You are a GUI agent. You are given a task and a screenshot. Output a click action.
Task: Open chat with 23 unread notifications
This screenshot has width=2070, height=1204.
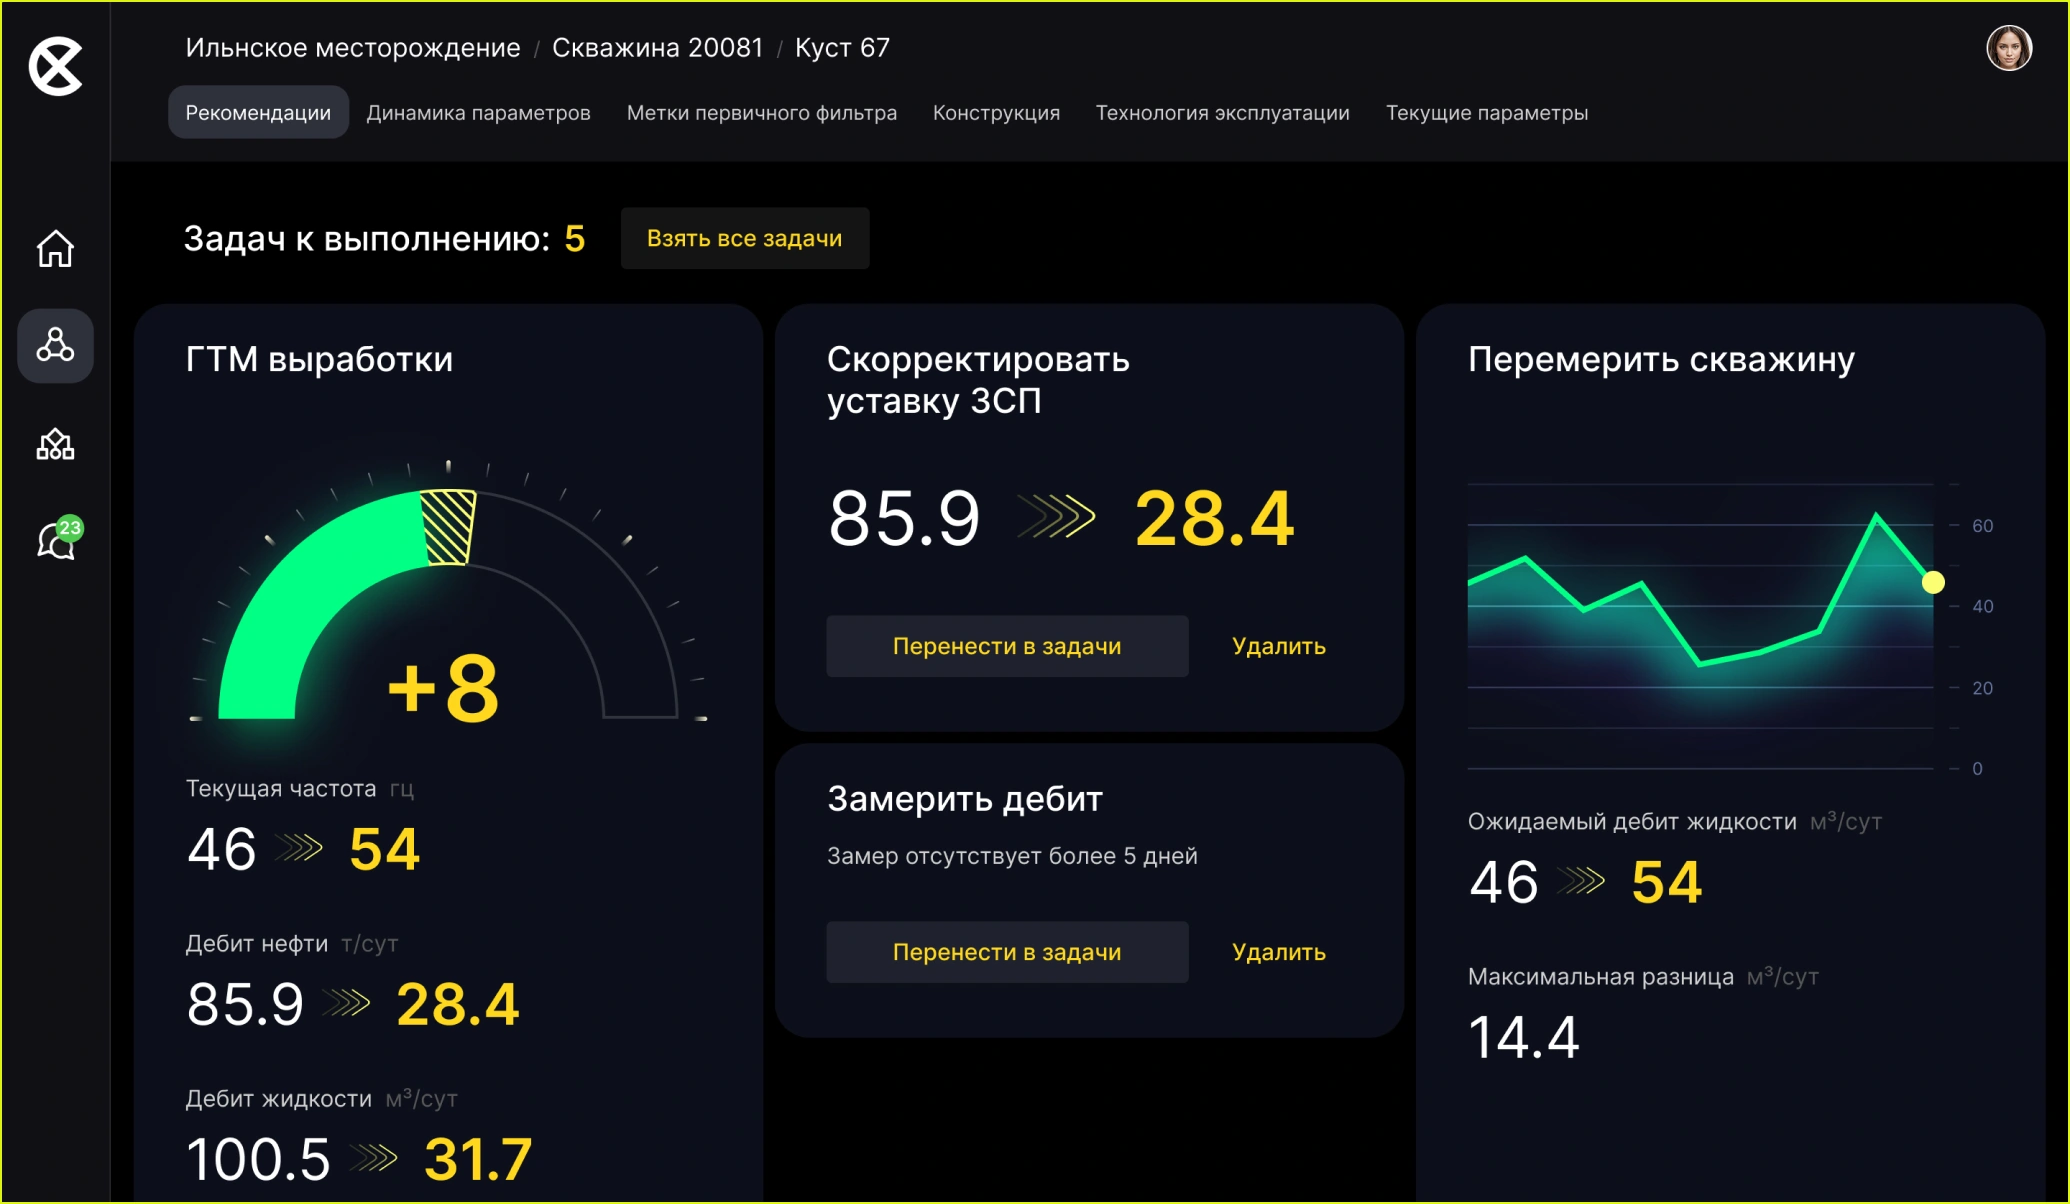(55, 541)
